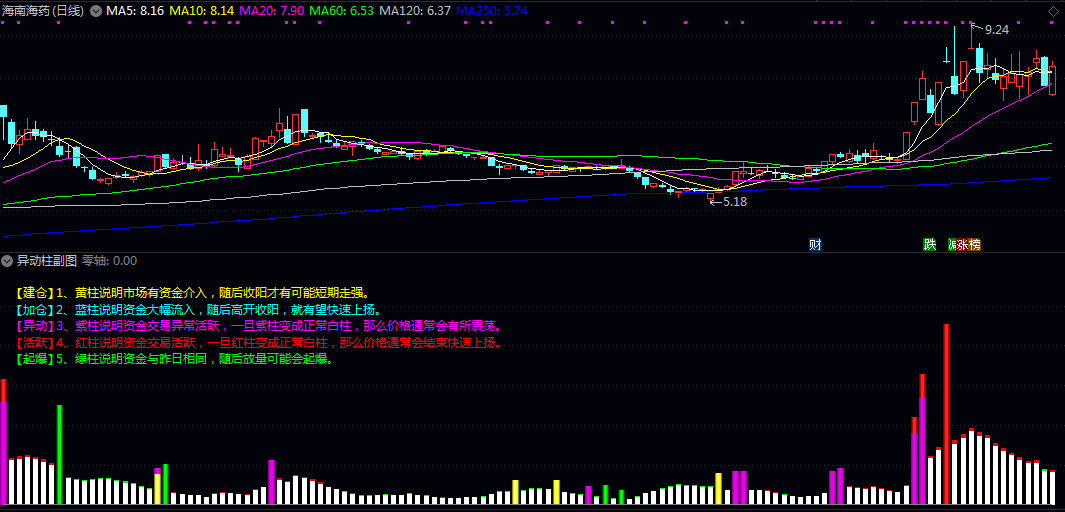Click the 9.24 high price label
Viewport: 1065px width, 512px height.
(996, 30)
